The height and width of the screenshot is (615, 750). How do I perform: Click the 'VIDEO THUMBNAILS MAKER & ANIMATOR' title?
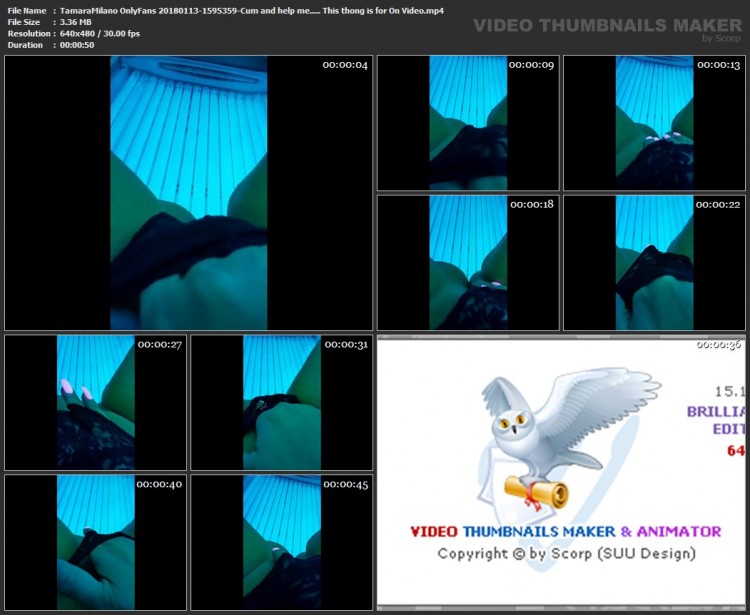[565, 532]
